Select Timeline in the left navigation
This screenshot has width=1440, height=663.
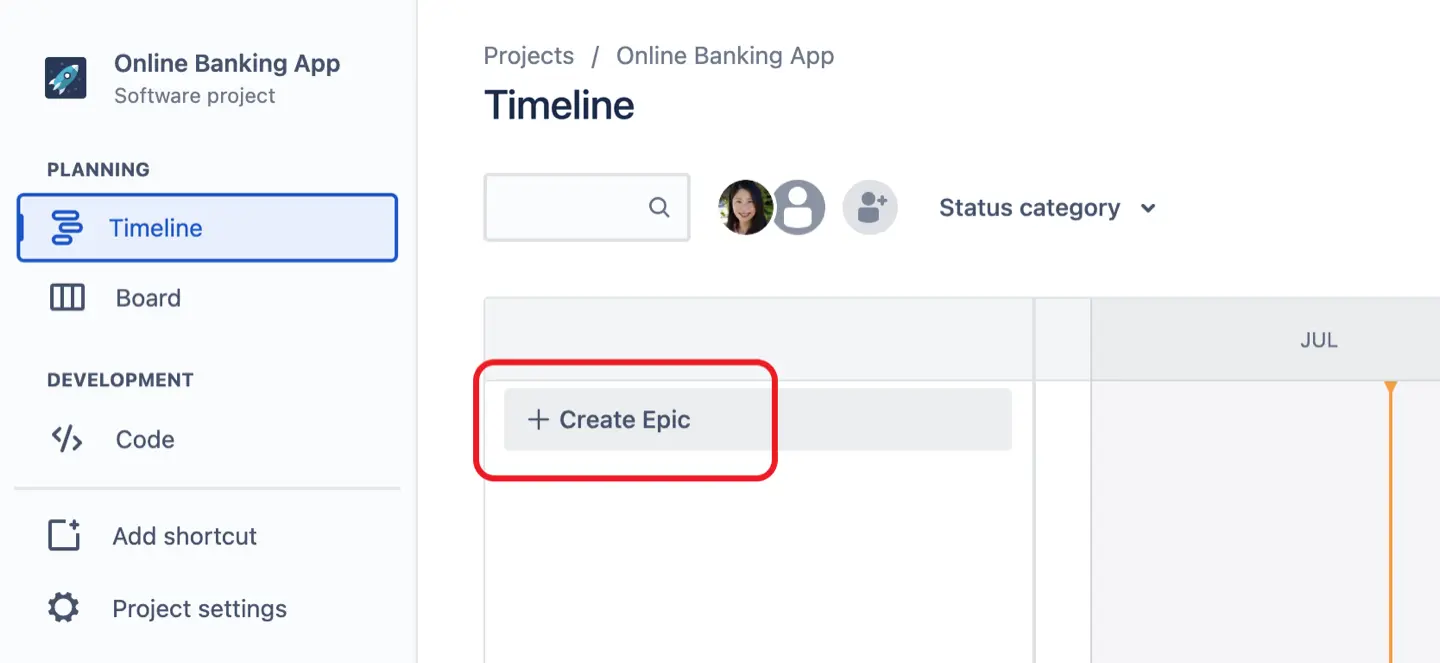[x=156, y=227]
